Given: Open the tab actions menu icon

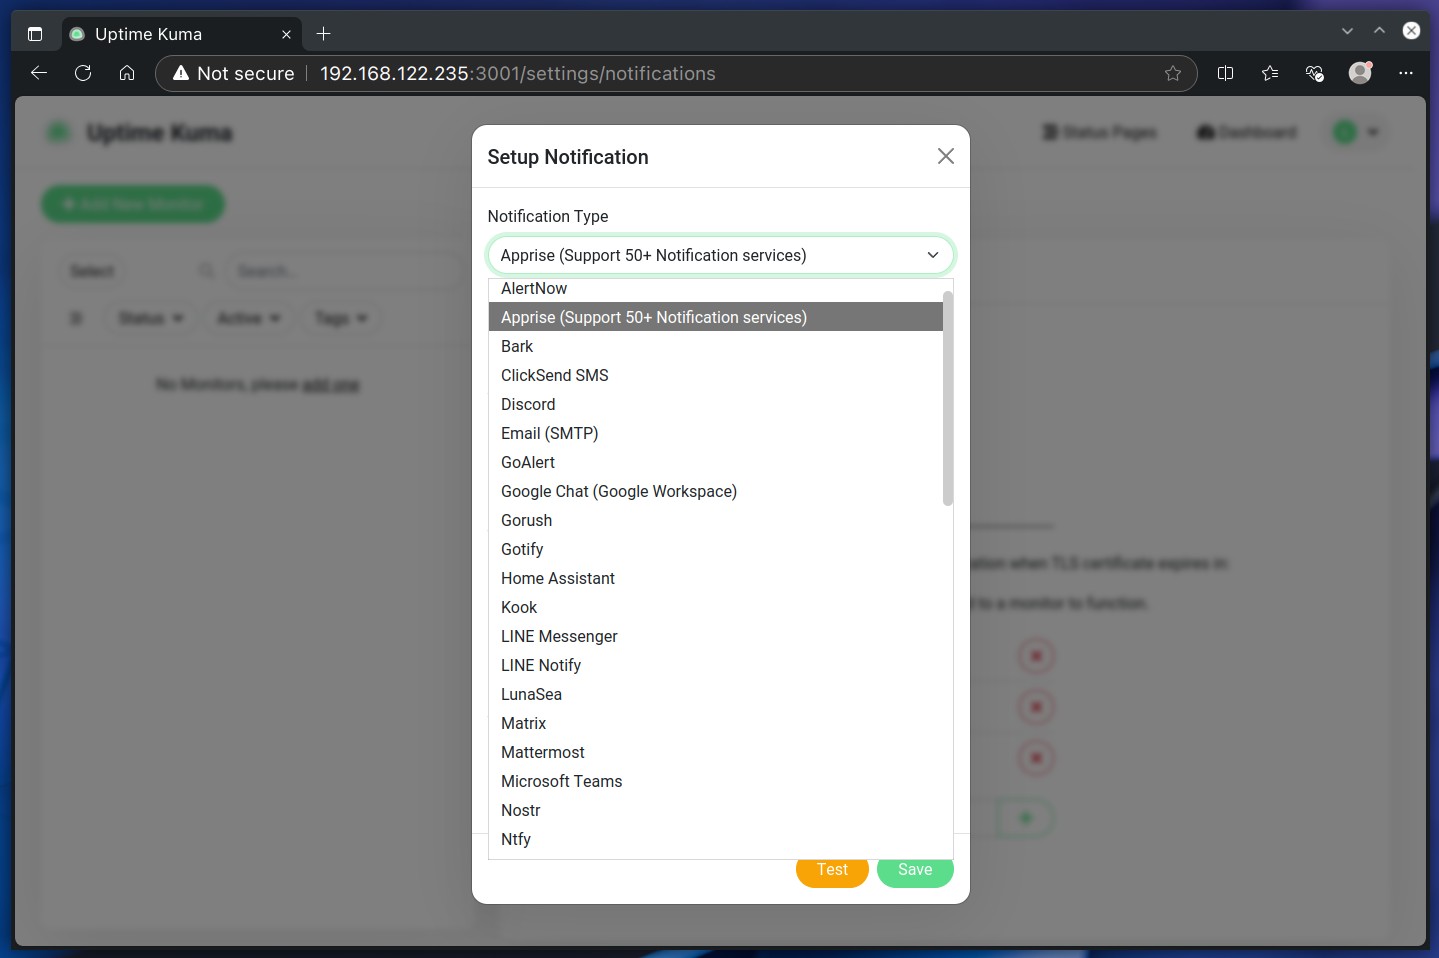Looking at the screenshot, I should click(35, 34).
